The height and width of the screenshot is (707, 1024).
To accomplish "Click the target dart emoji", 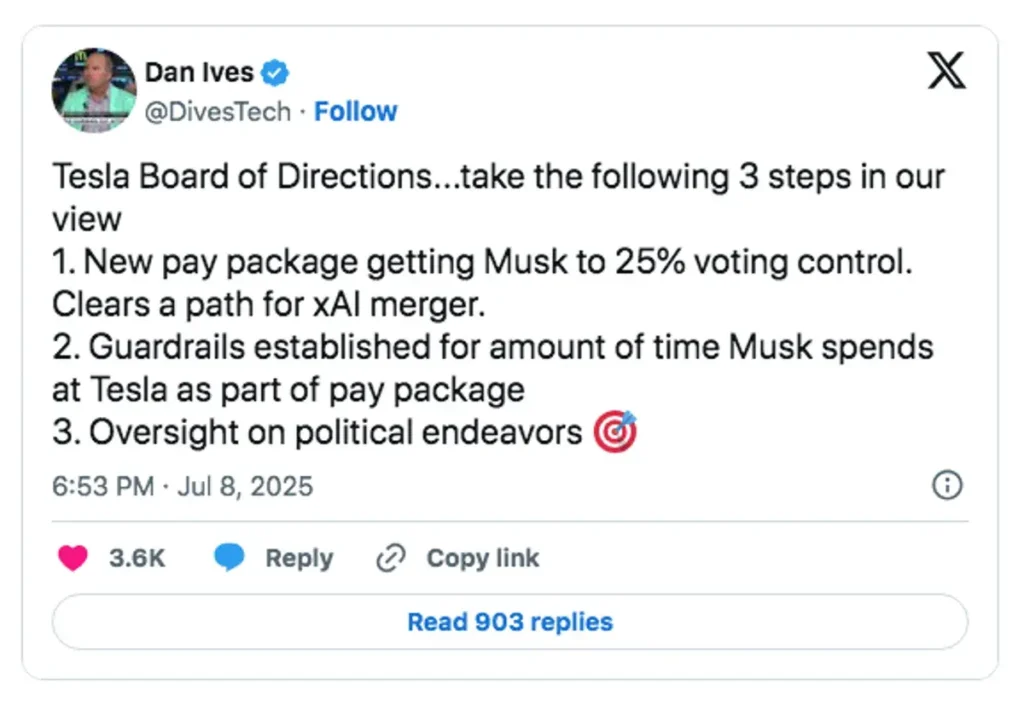I will [615, 433].
